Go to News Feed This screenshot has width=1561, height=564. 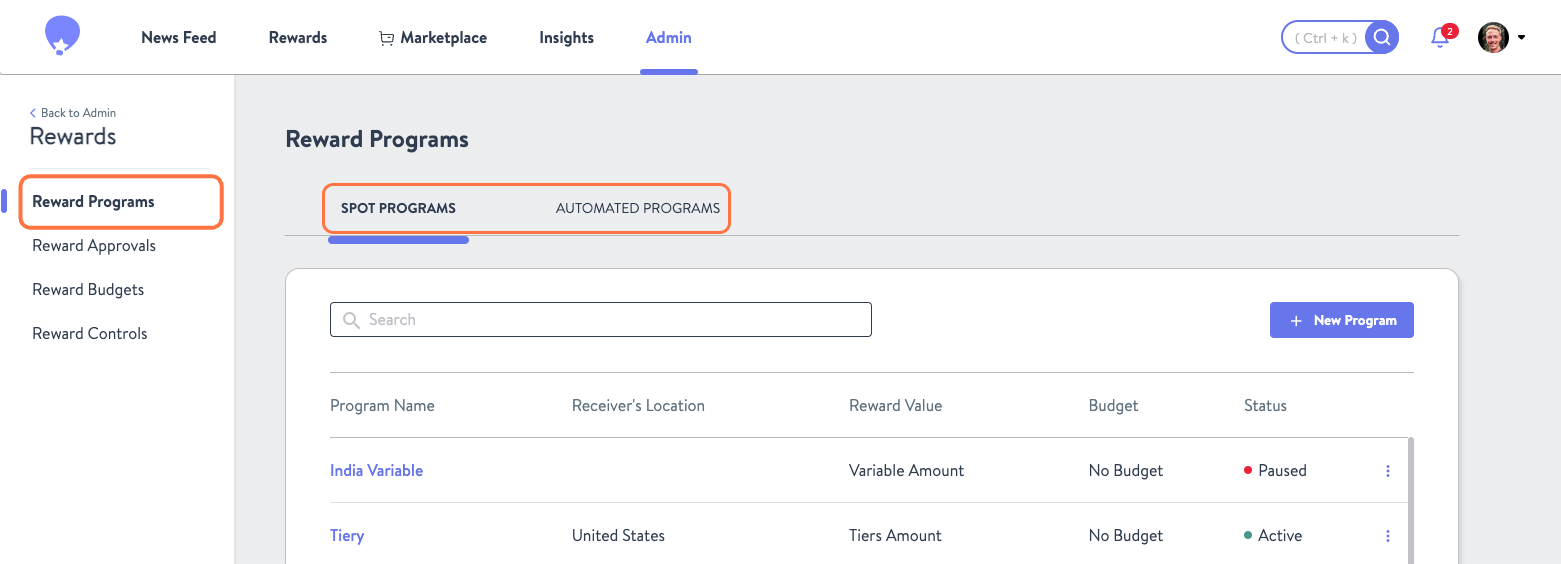[x=179, y=38]
